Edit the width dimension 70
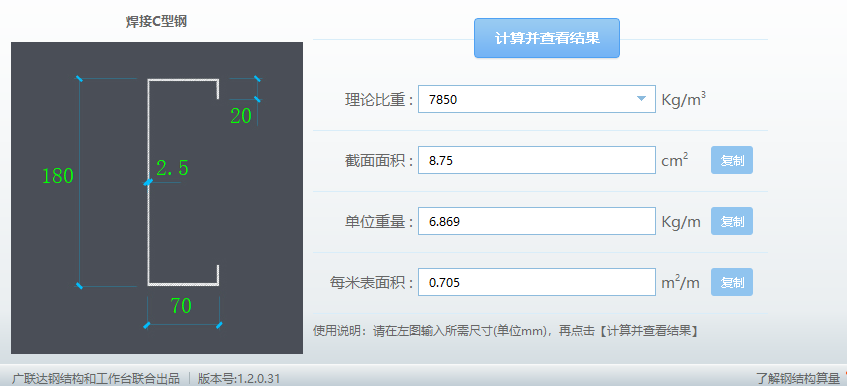 [x=182, y=306]
